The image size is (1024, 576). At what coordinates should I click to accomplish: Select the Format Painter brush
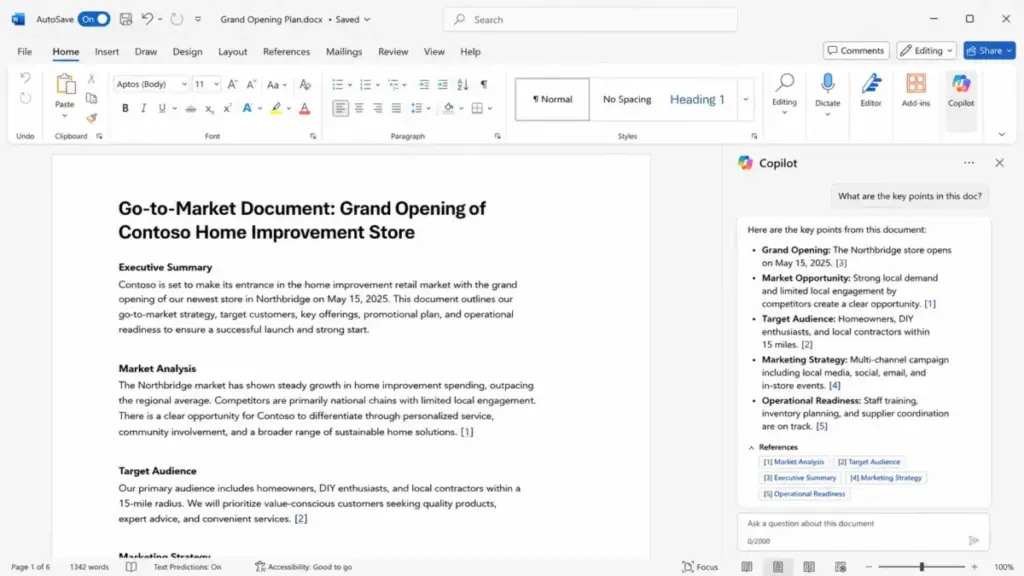pos(91,118)
